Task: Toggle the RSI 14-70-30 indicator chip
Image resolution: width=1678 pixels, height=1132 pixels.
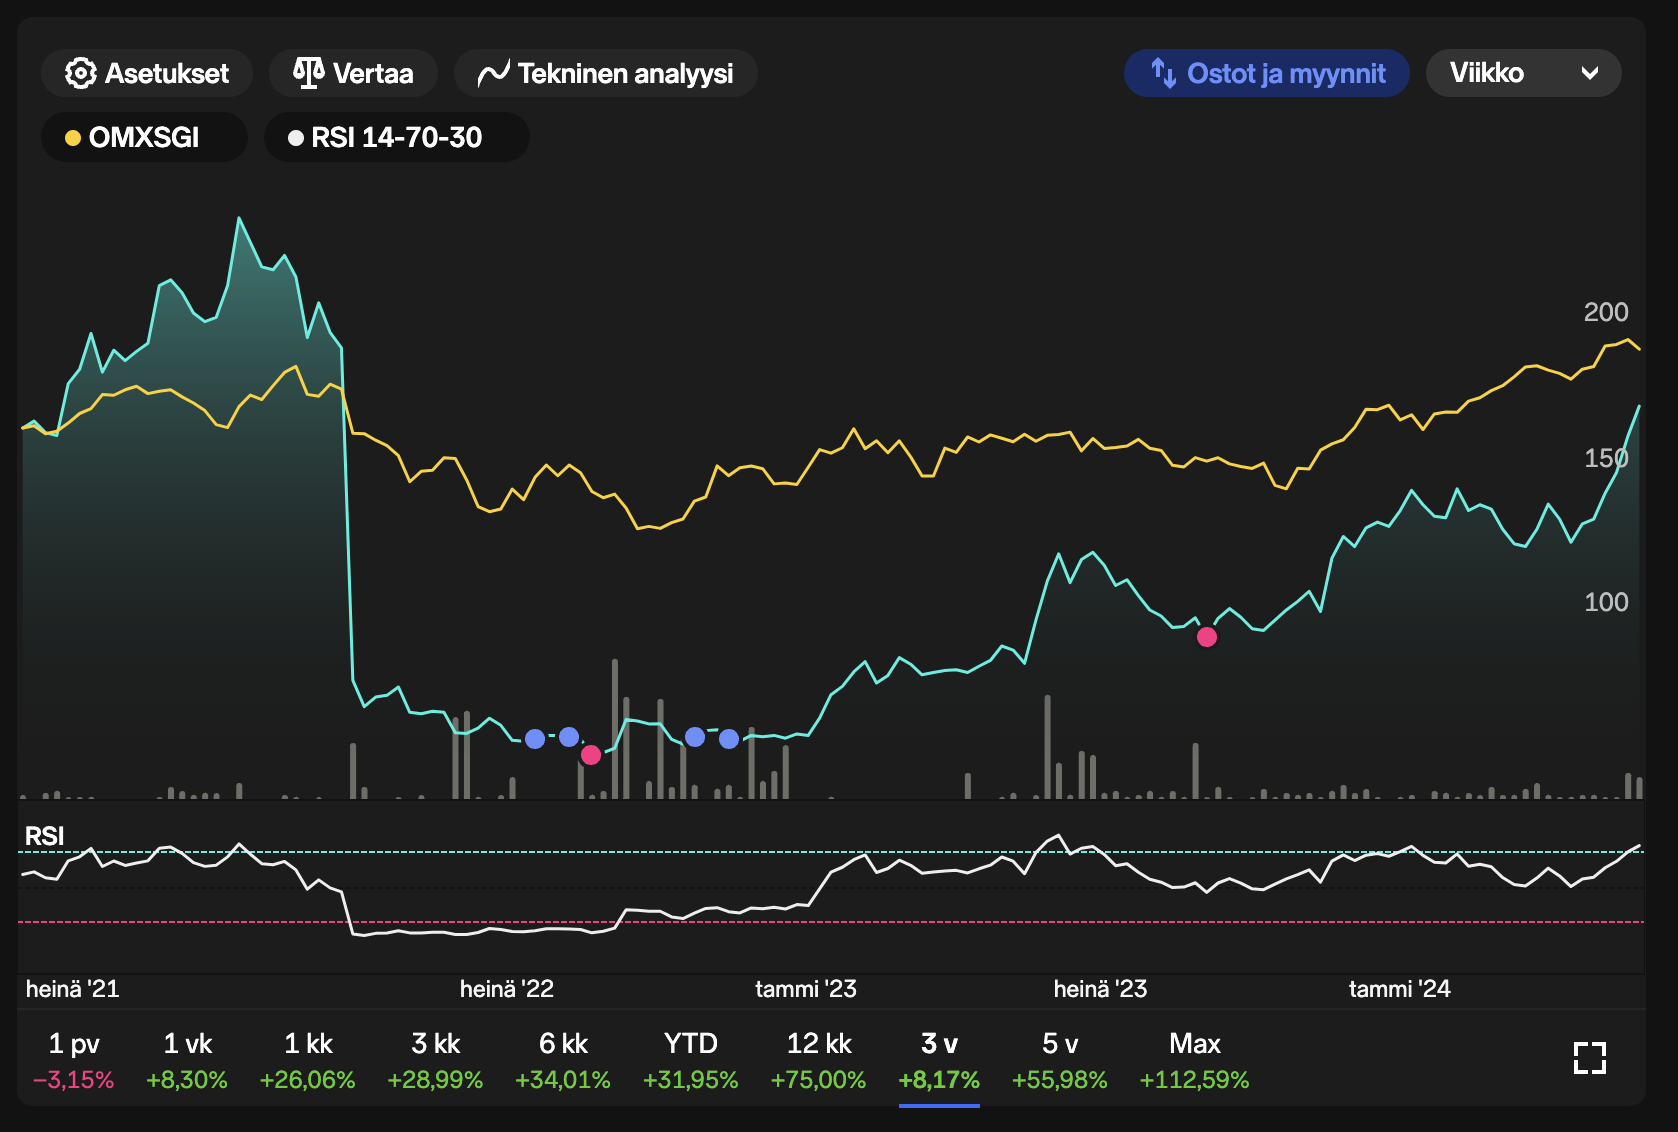Action: click(396, 137)
